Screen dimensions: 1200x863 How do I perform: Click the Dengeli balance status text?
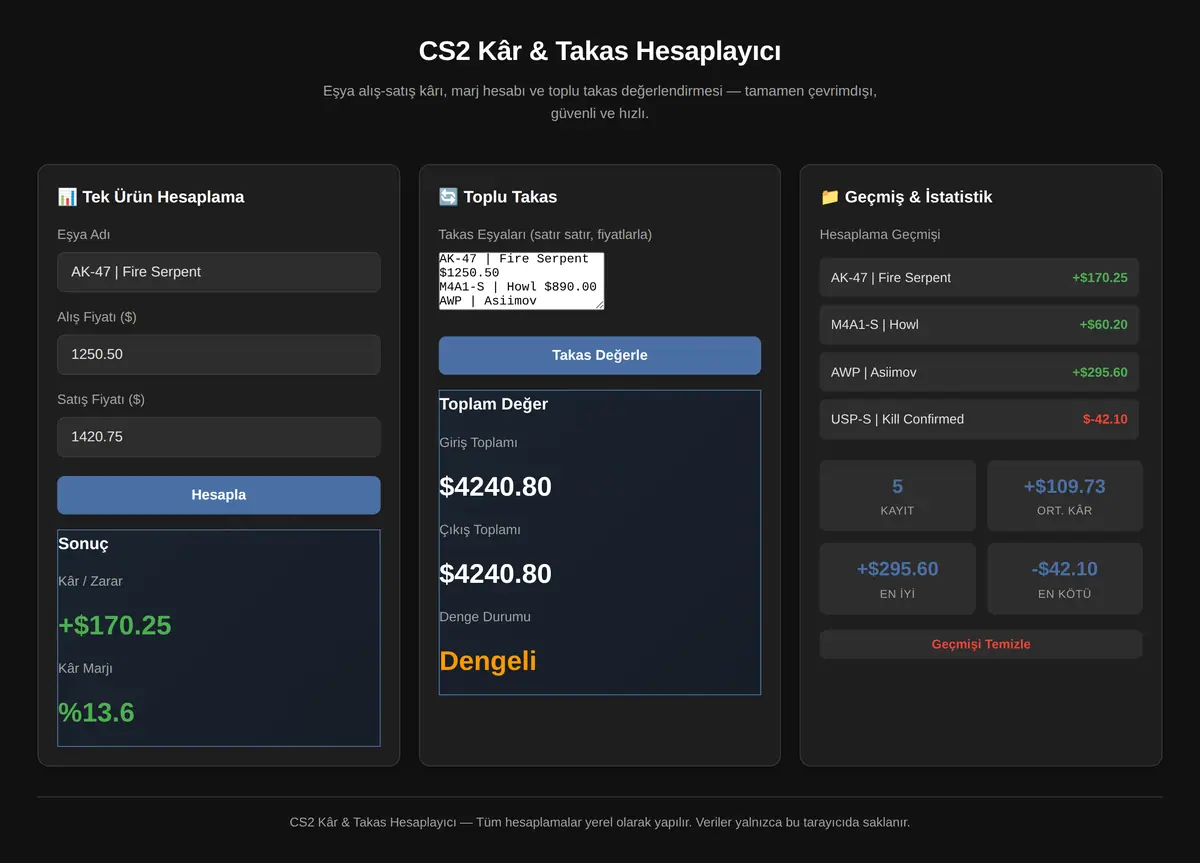coord(488,661)
